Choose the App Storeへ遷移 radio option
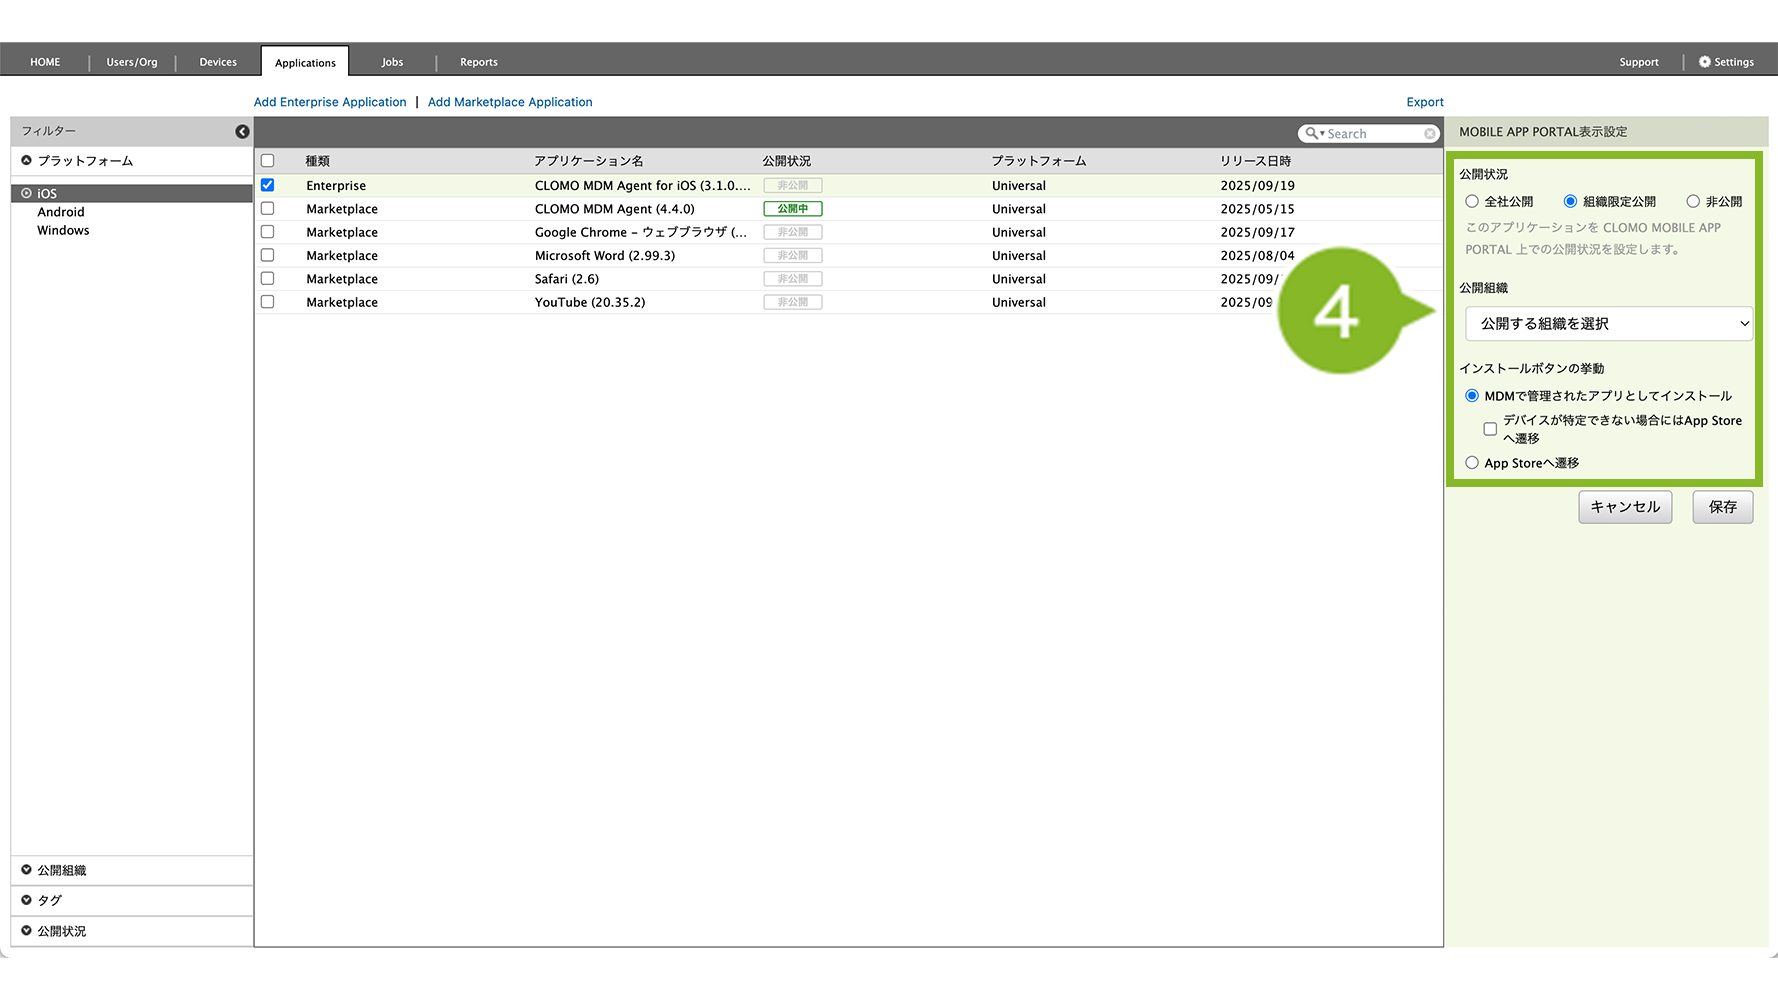 pos(1472,463)
